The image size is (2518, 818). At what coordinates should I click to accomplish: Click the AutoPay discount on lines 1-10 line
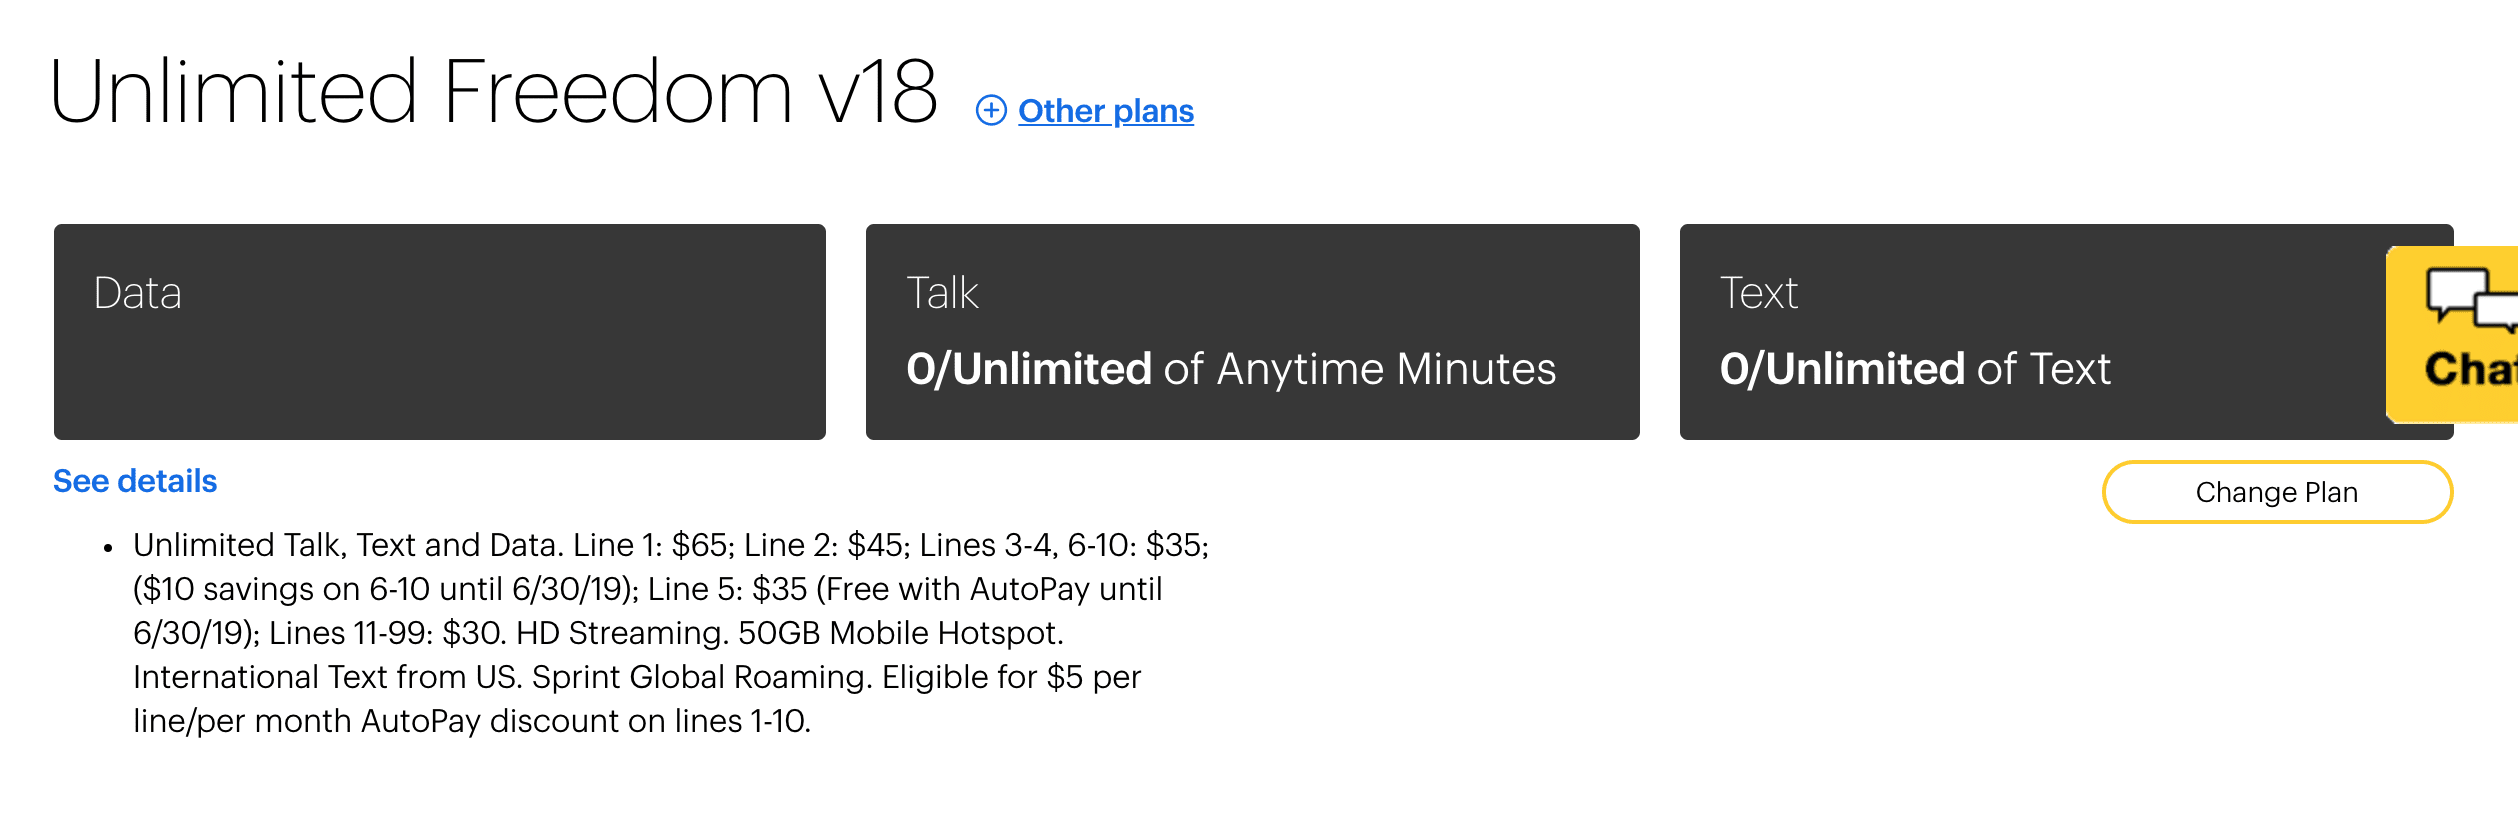(x=472, y=721)
